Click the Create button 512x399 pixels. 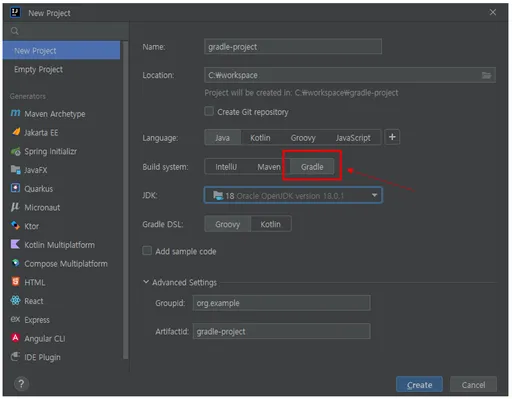pos(419,385)
